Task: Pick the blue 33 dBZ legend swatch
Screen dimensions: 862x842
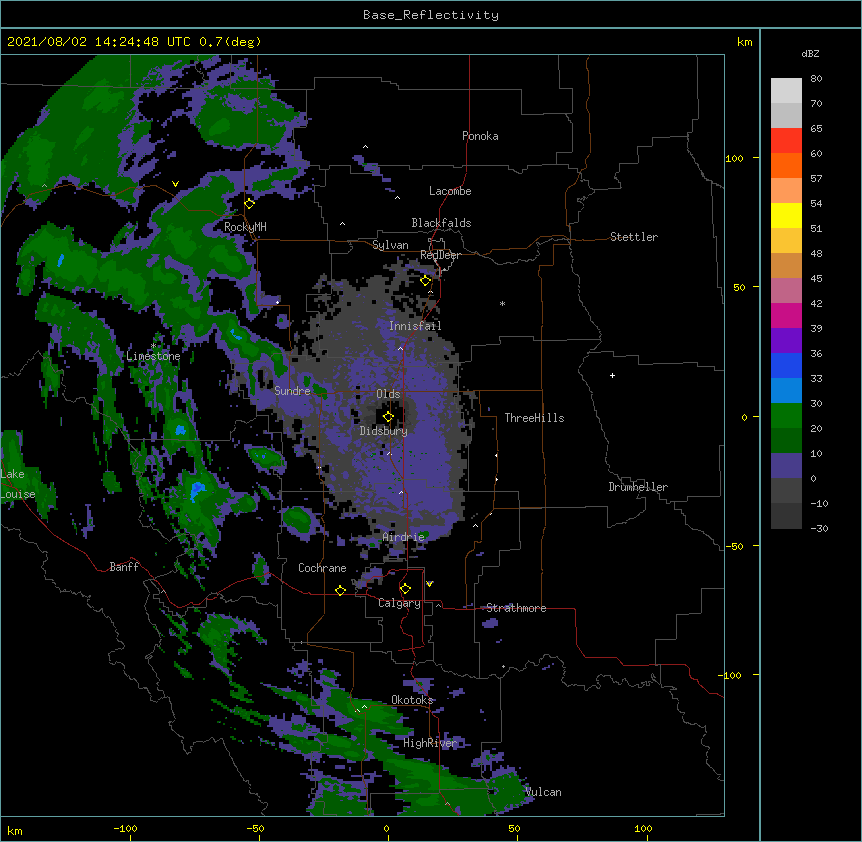Action: (x=786, y=365)
